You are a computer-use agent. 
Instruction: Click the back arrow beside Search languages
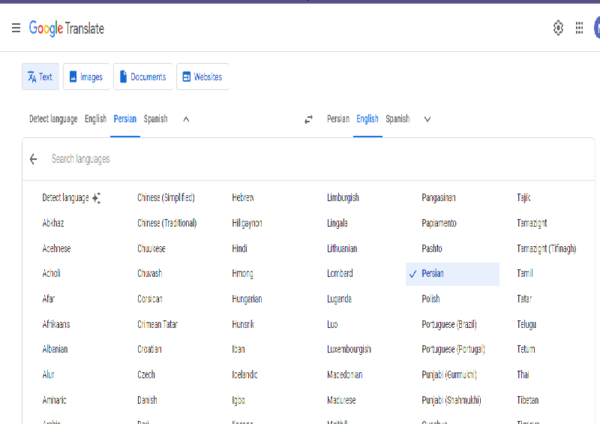[34, 159]
